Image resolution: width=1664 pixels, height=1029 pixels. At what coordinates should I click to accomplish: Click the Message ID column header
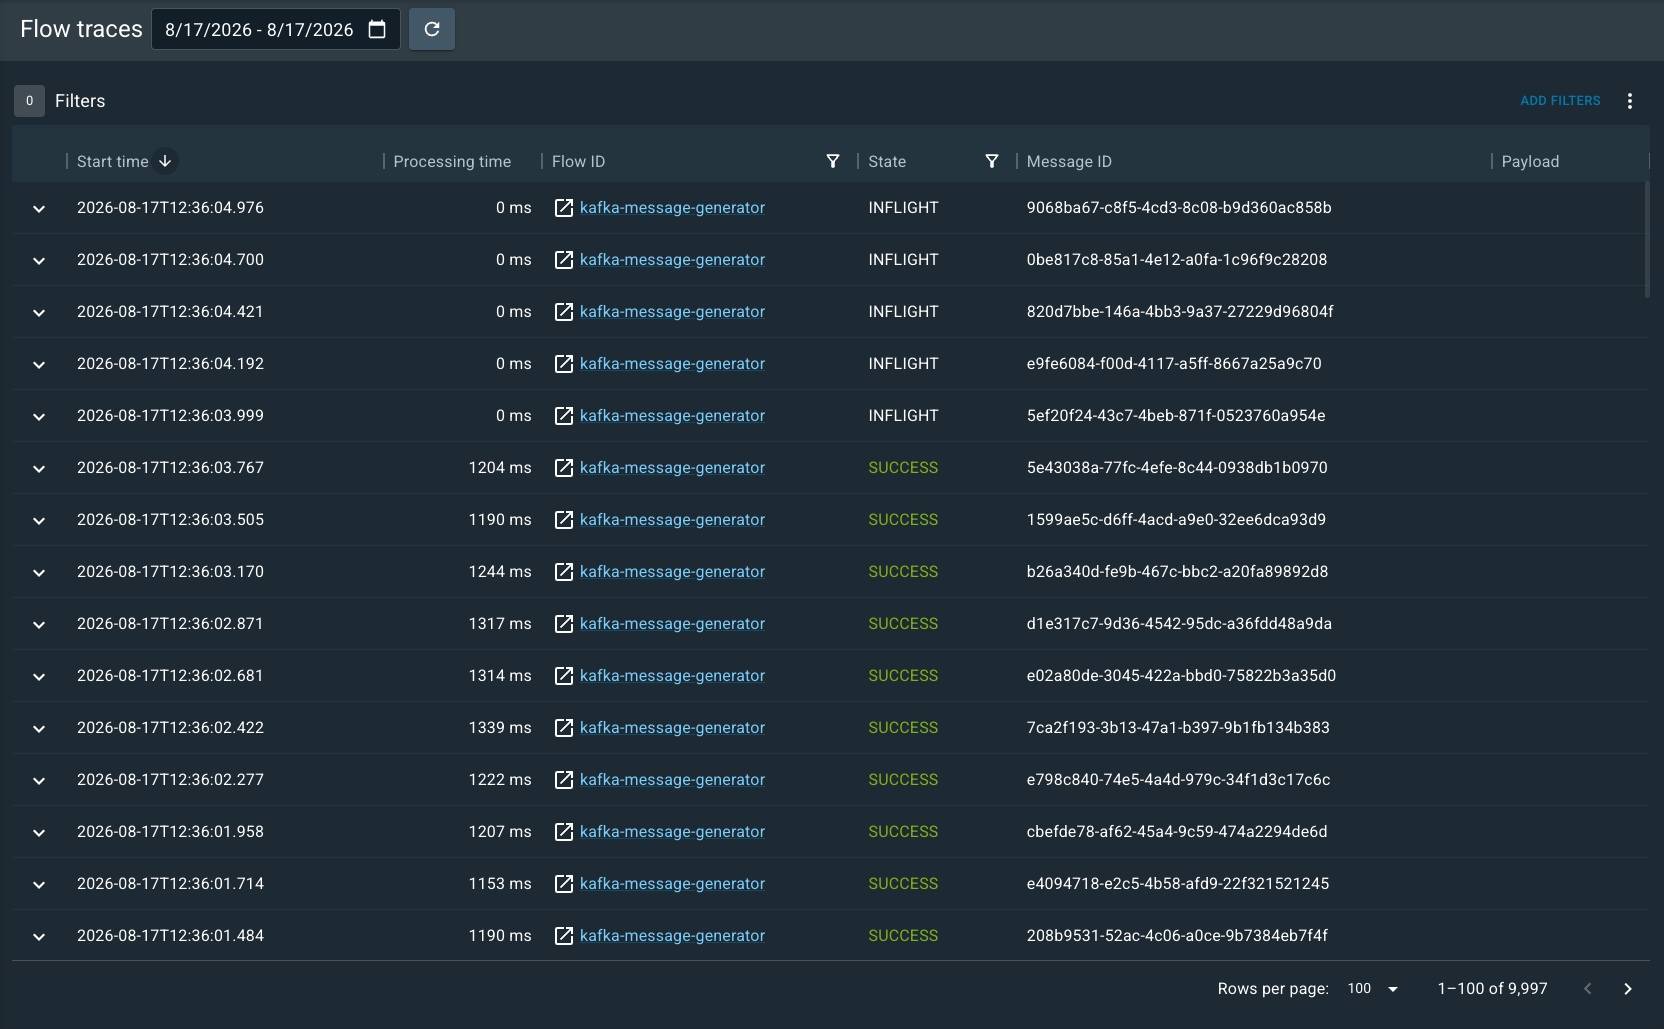pyautogui.click(x=1069, y=161)
